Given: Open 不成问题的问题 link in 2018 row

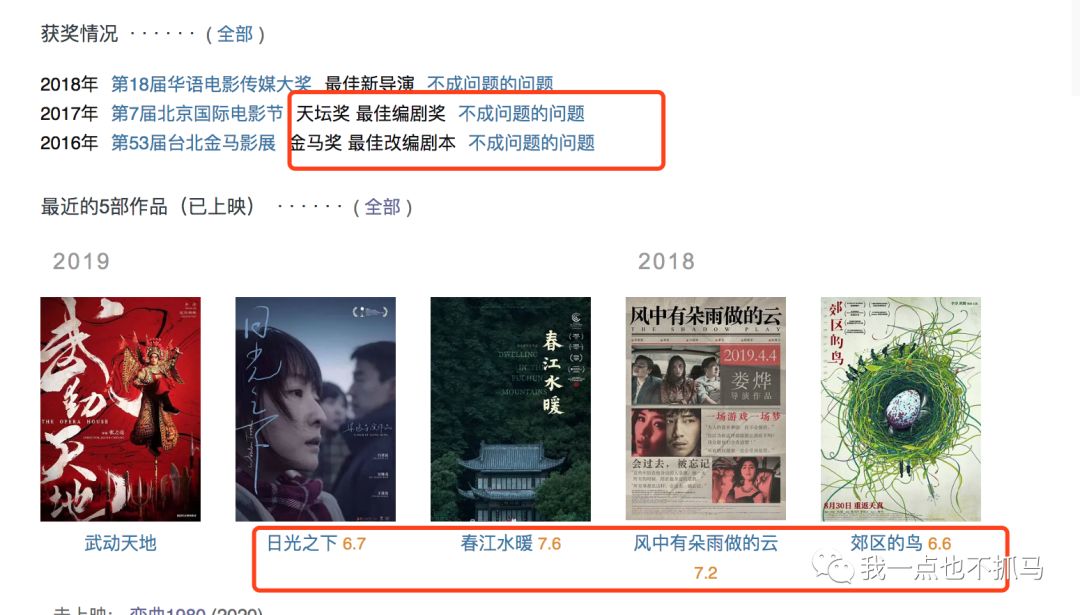Looking at the screenshot, I should click(490, 84).
